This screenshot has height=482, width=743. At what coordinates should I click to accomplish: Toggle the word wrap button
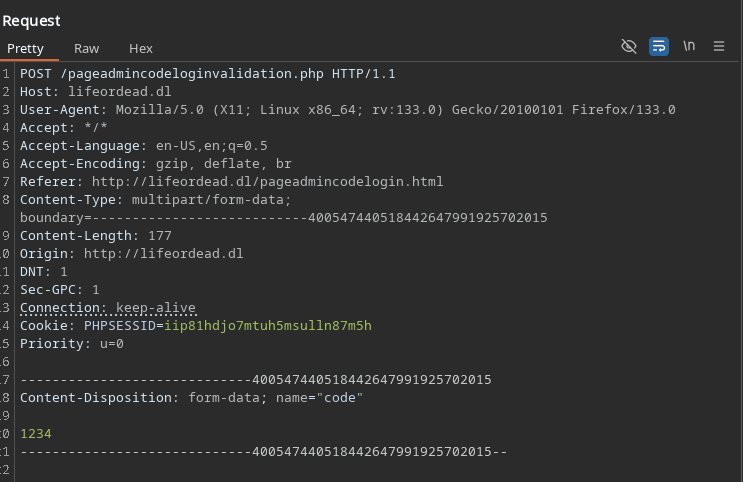coord(659,46)
